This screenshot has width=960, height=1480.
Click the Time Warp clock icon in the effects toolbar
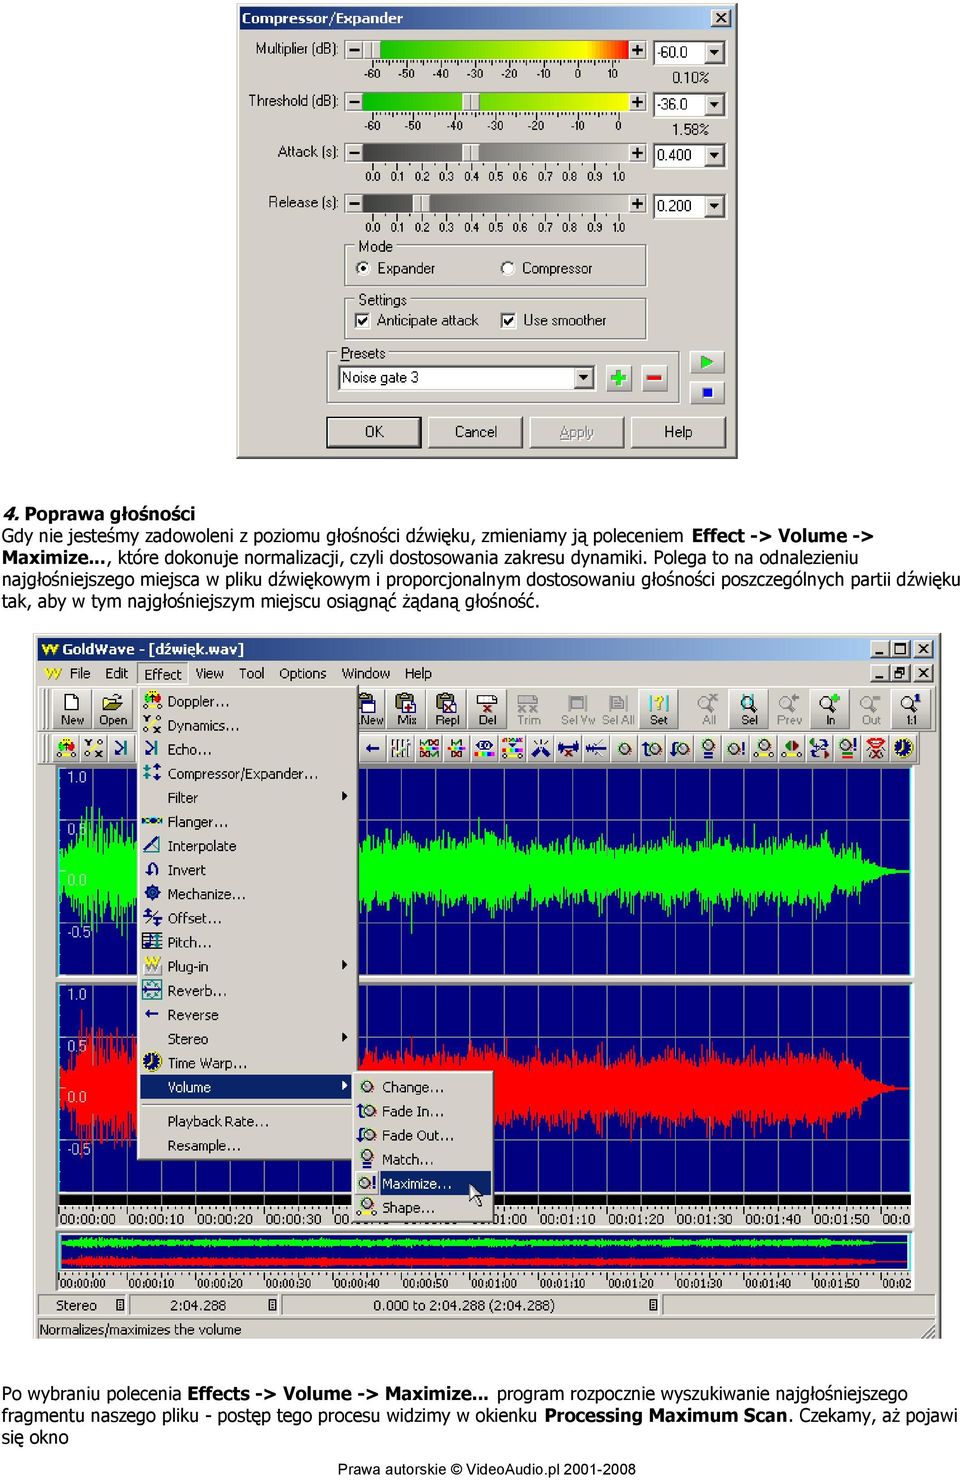coord(903,748)
